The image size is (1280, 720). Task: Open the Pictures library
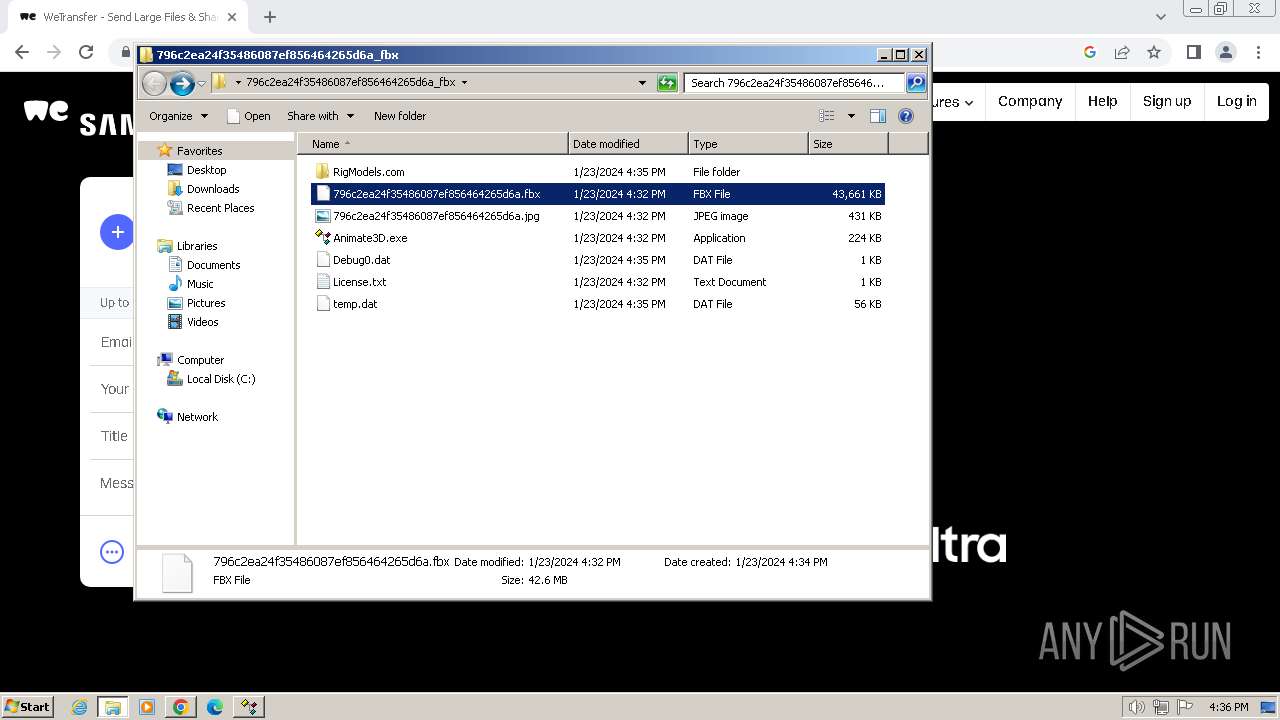(206, 303)
